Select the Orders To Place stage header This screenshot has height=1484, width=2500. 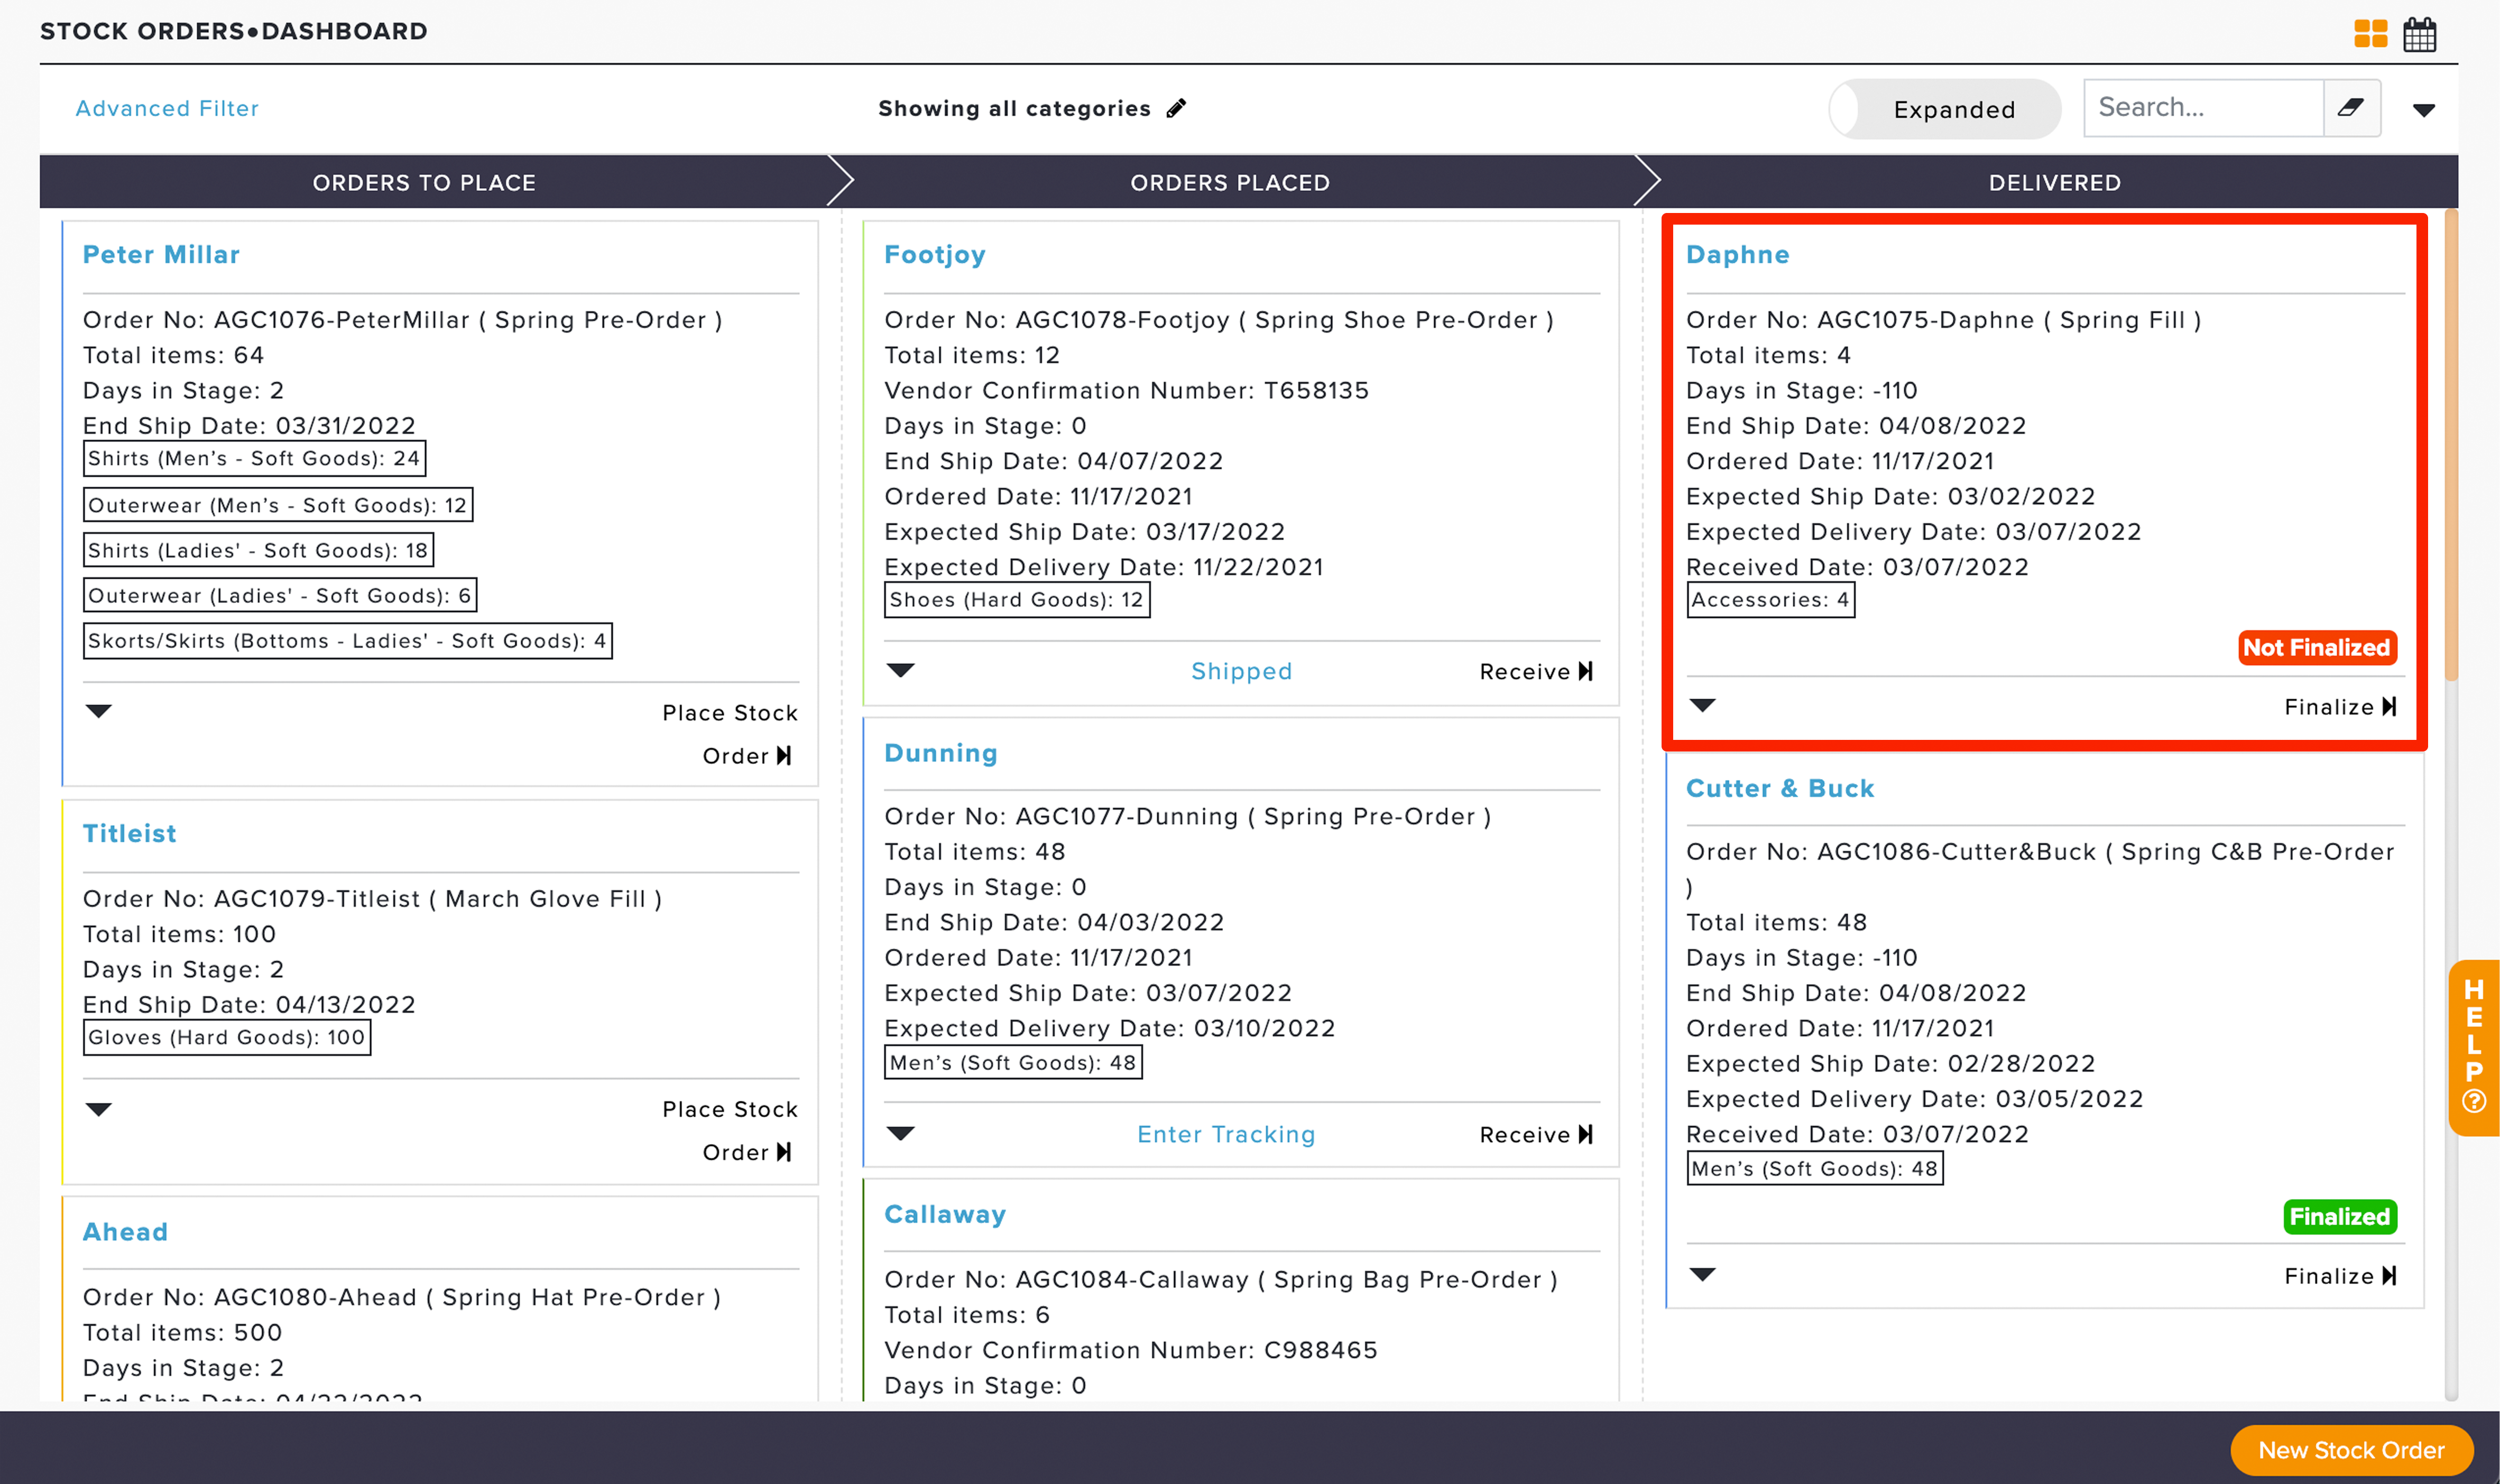424,182
